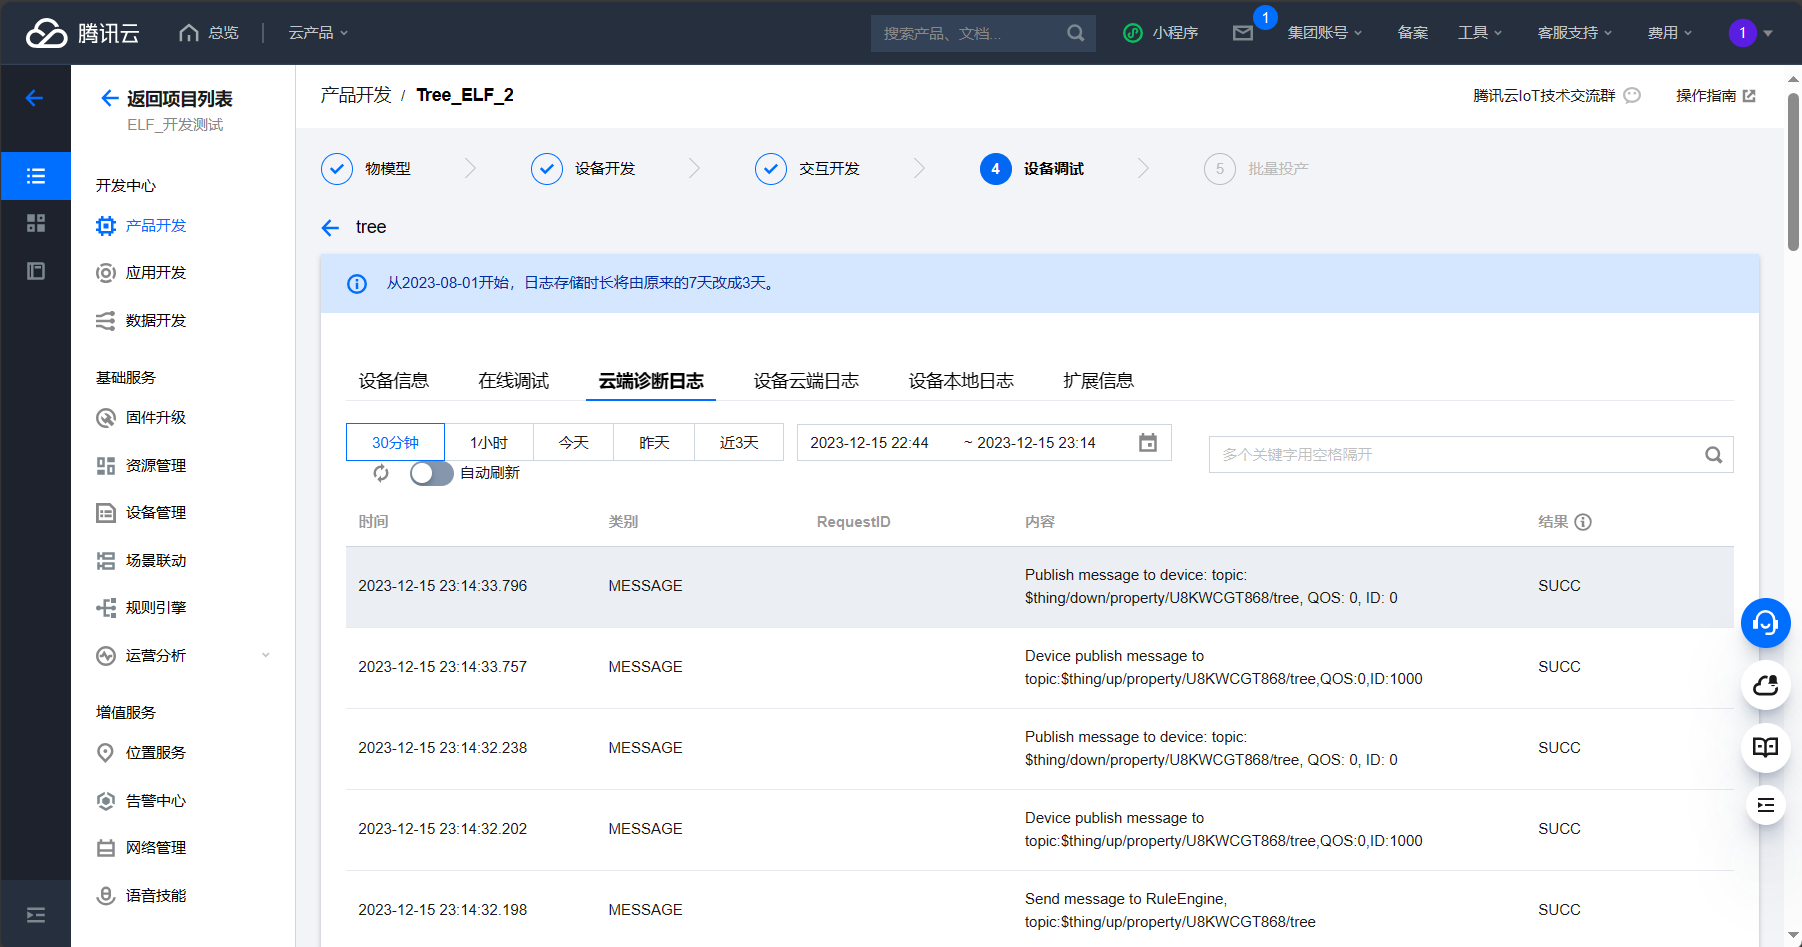
Task: Open the date range calendar picker
Action: [x=1148, y=442]
